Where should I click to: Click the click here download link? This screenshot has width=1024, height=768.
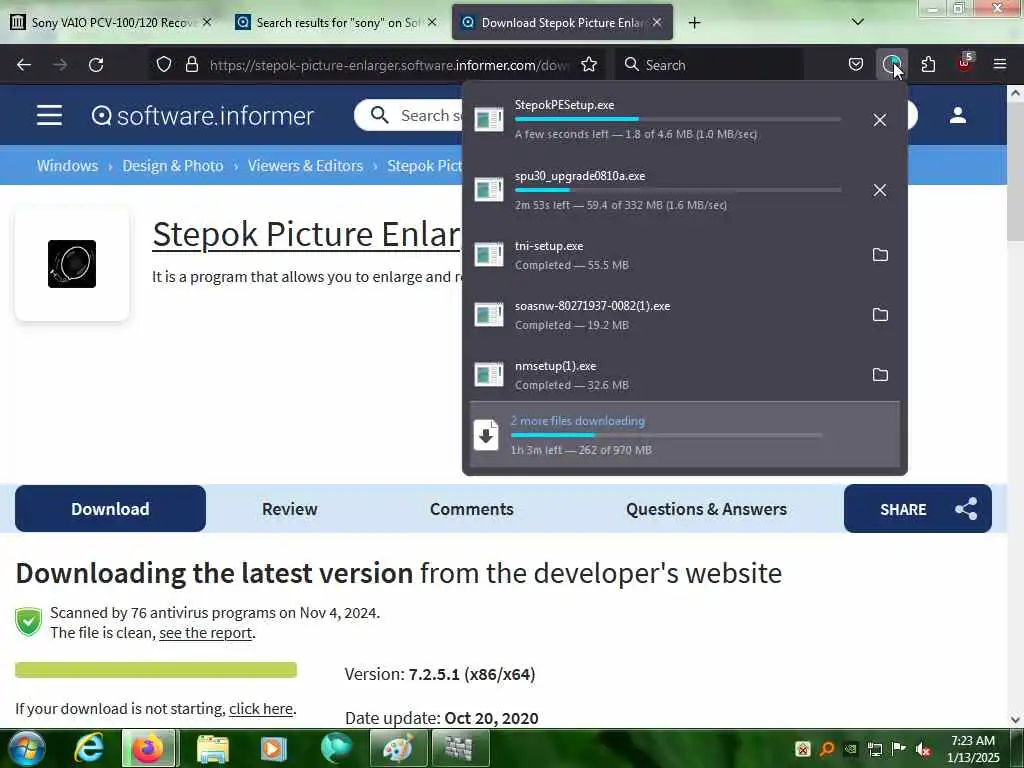coord(261,709)
